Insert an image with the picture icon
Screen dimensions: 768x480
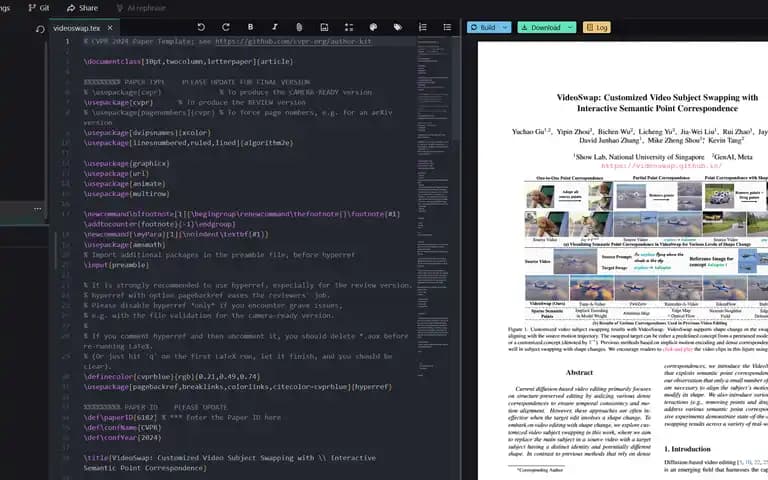click(x=324, y=27)
